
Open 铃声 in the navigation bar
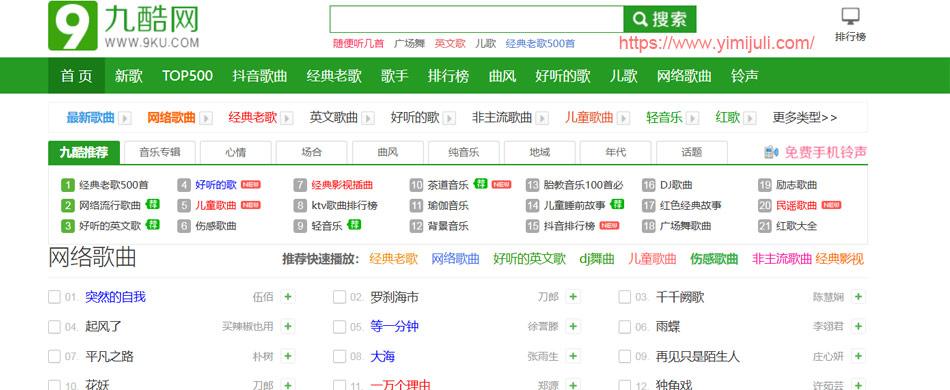point(745,76)
